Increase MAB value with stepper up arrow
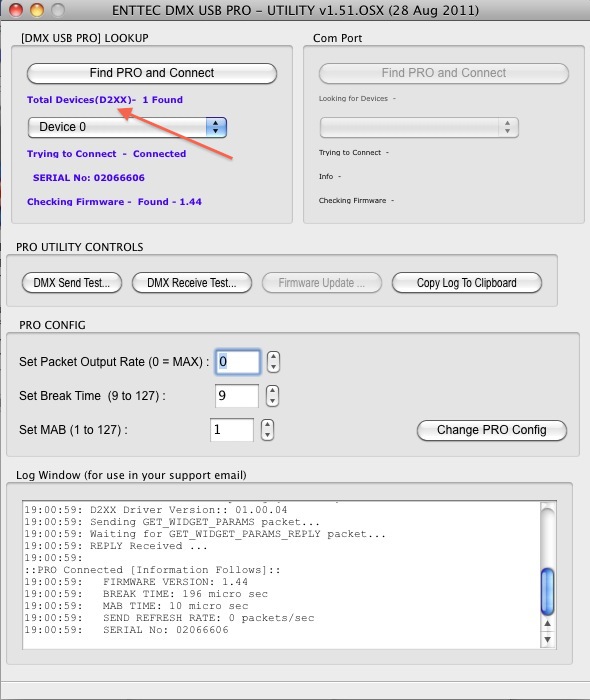 [267, 425]
